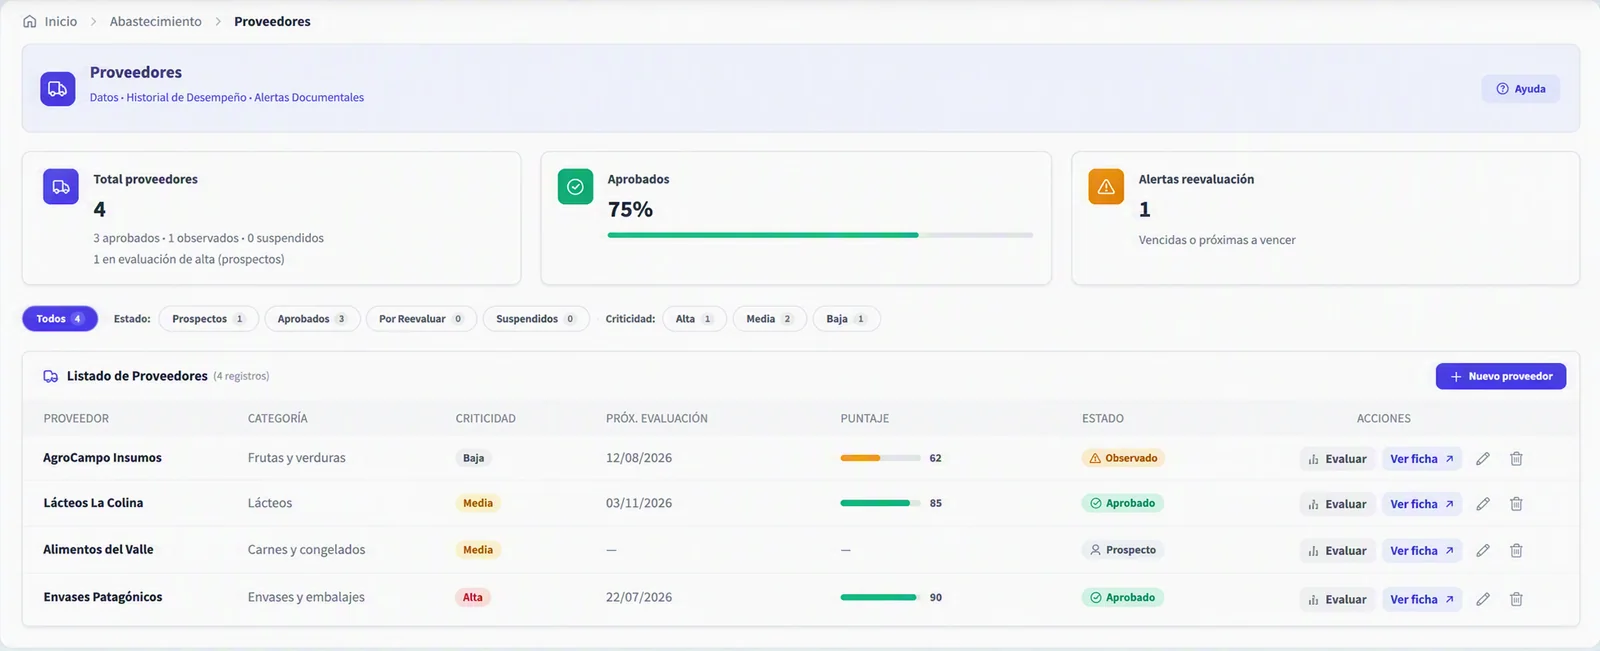The width and height of the screenshot is (1600, 651).
Task: Filter by Por Reevaluar state
Action: click(421, 319)
